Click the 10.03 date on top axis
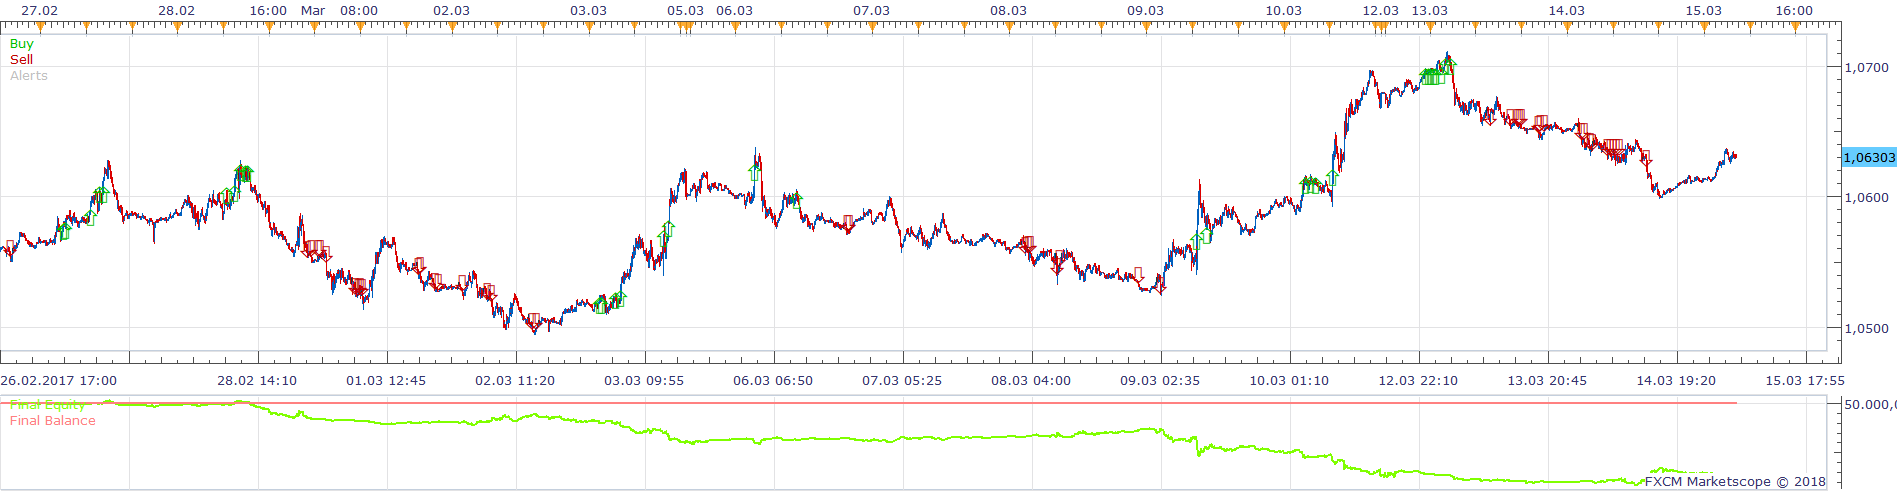The image size is (1899, 491). click(x=1283, y=11)
